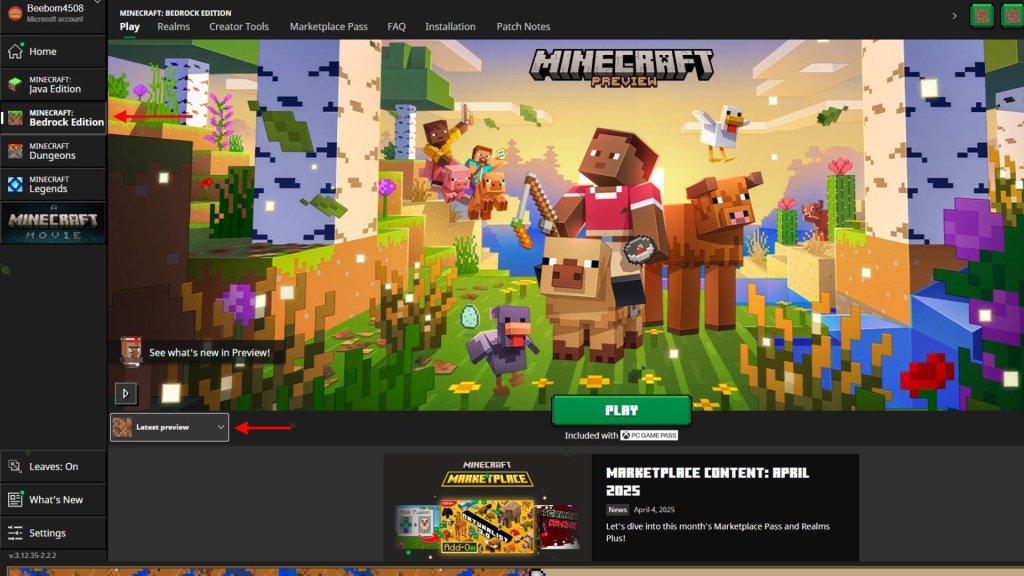The image size is (1024, 576).
Task: Open Home from the sidebar
Action: 43,51
